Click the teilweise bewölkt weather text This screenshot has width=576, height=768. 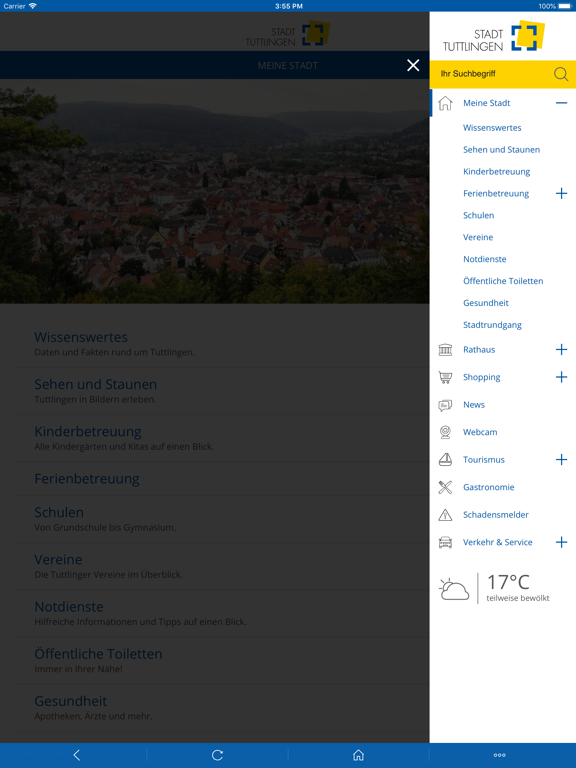click(518, 598)
